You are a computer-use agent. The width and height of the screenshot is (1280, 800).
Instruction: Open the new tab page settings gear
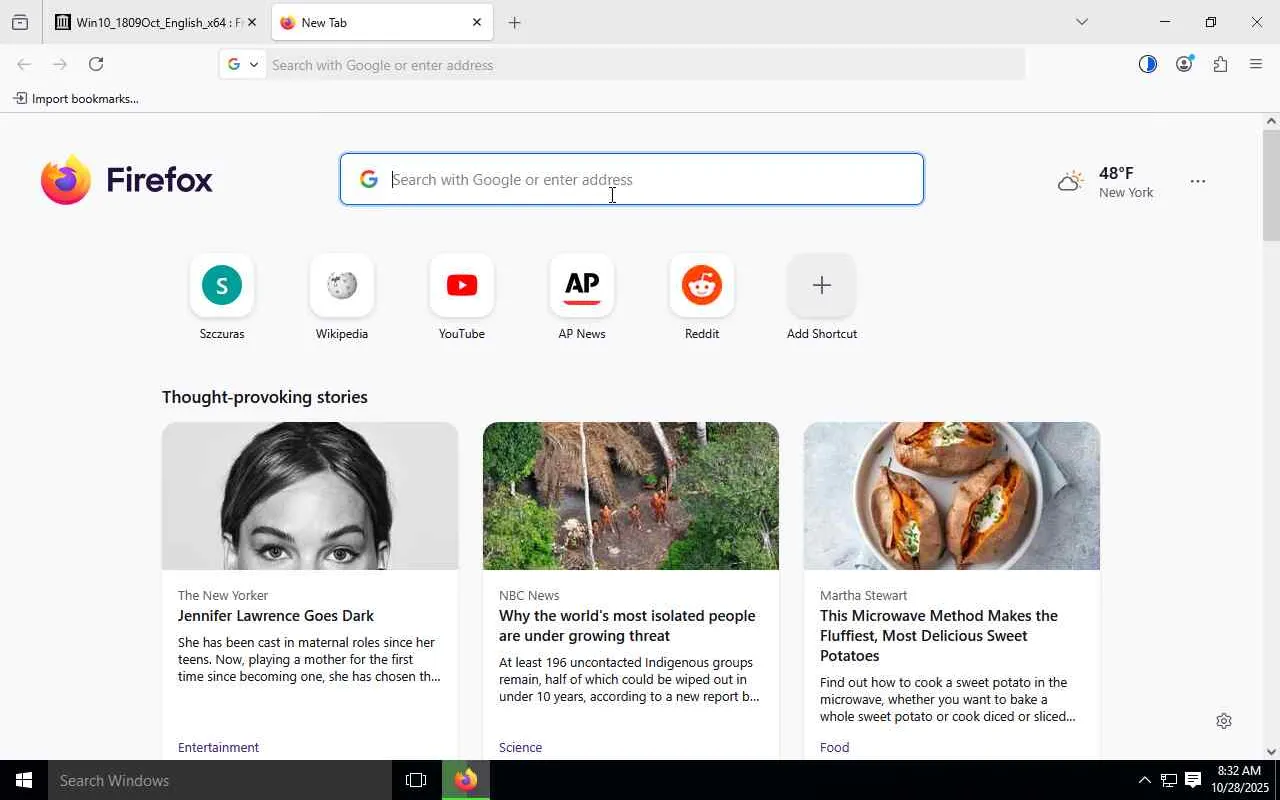click(x=1224, y=721)
